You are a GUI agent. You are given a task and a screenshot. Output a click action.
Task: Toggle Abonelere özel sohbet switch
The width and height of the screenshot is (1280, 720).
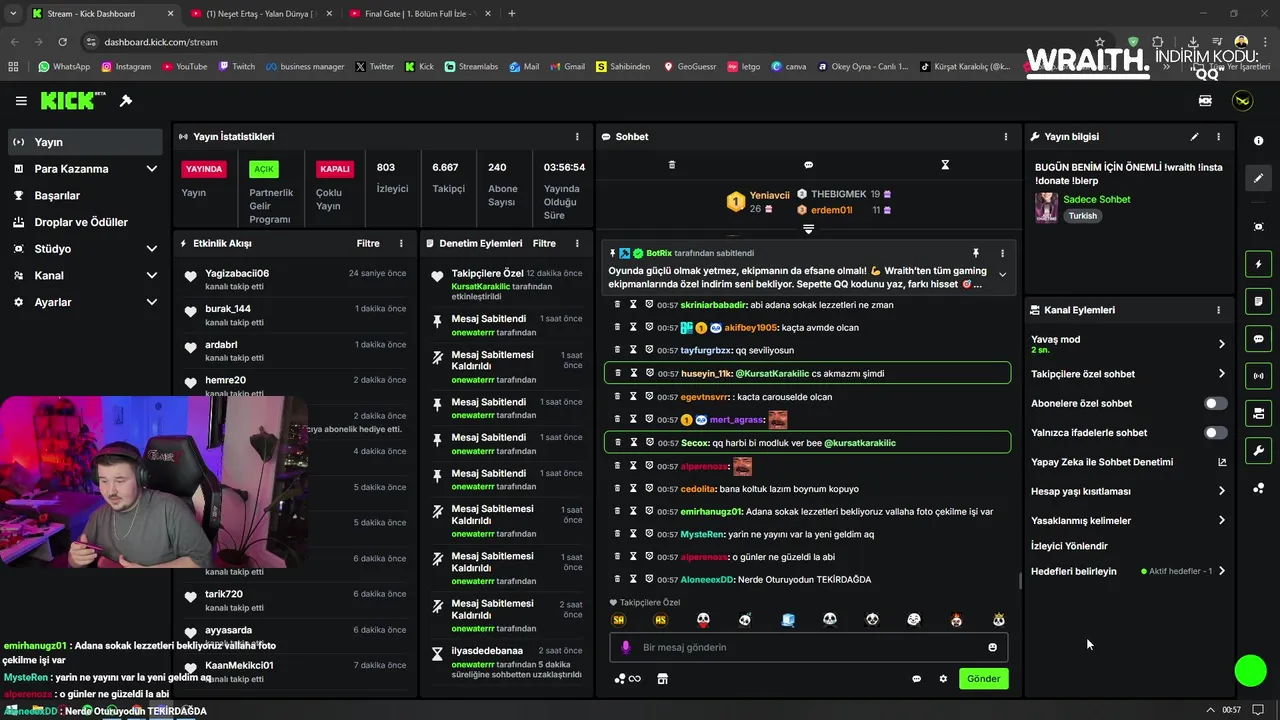(x=1215, y=404)
